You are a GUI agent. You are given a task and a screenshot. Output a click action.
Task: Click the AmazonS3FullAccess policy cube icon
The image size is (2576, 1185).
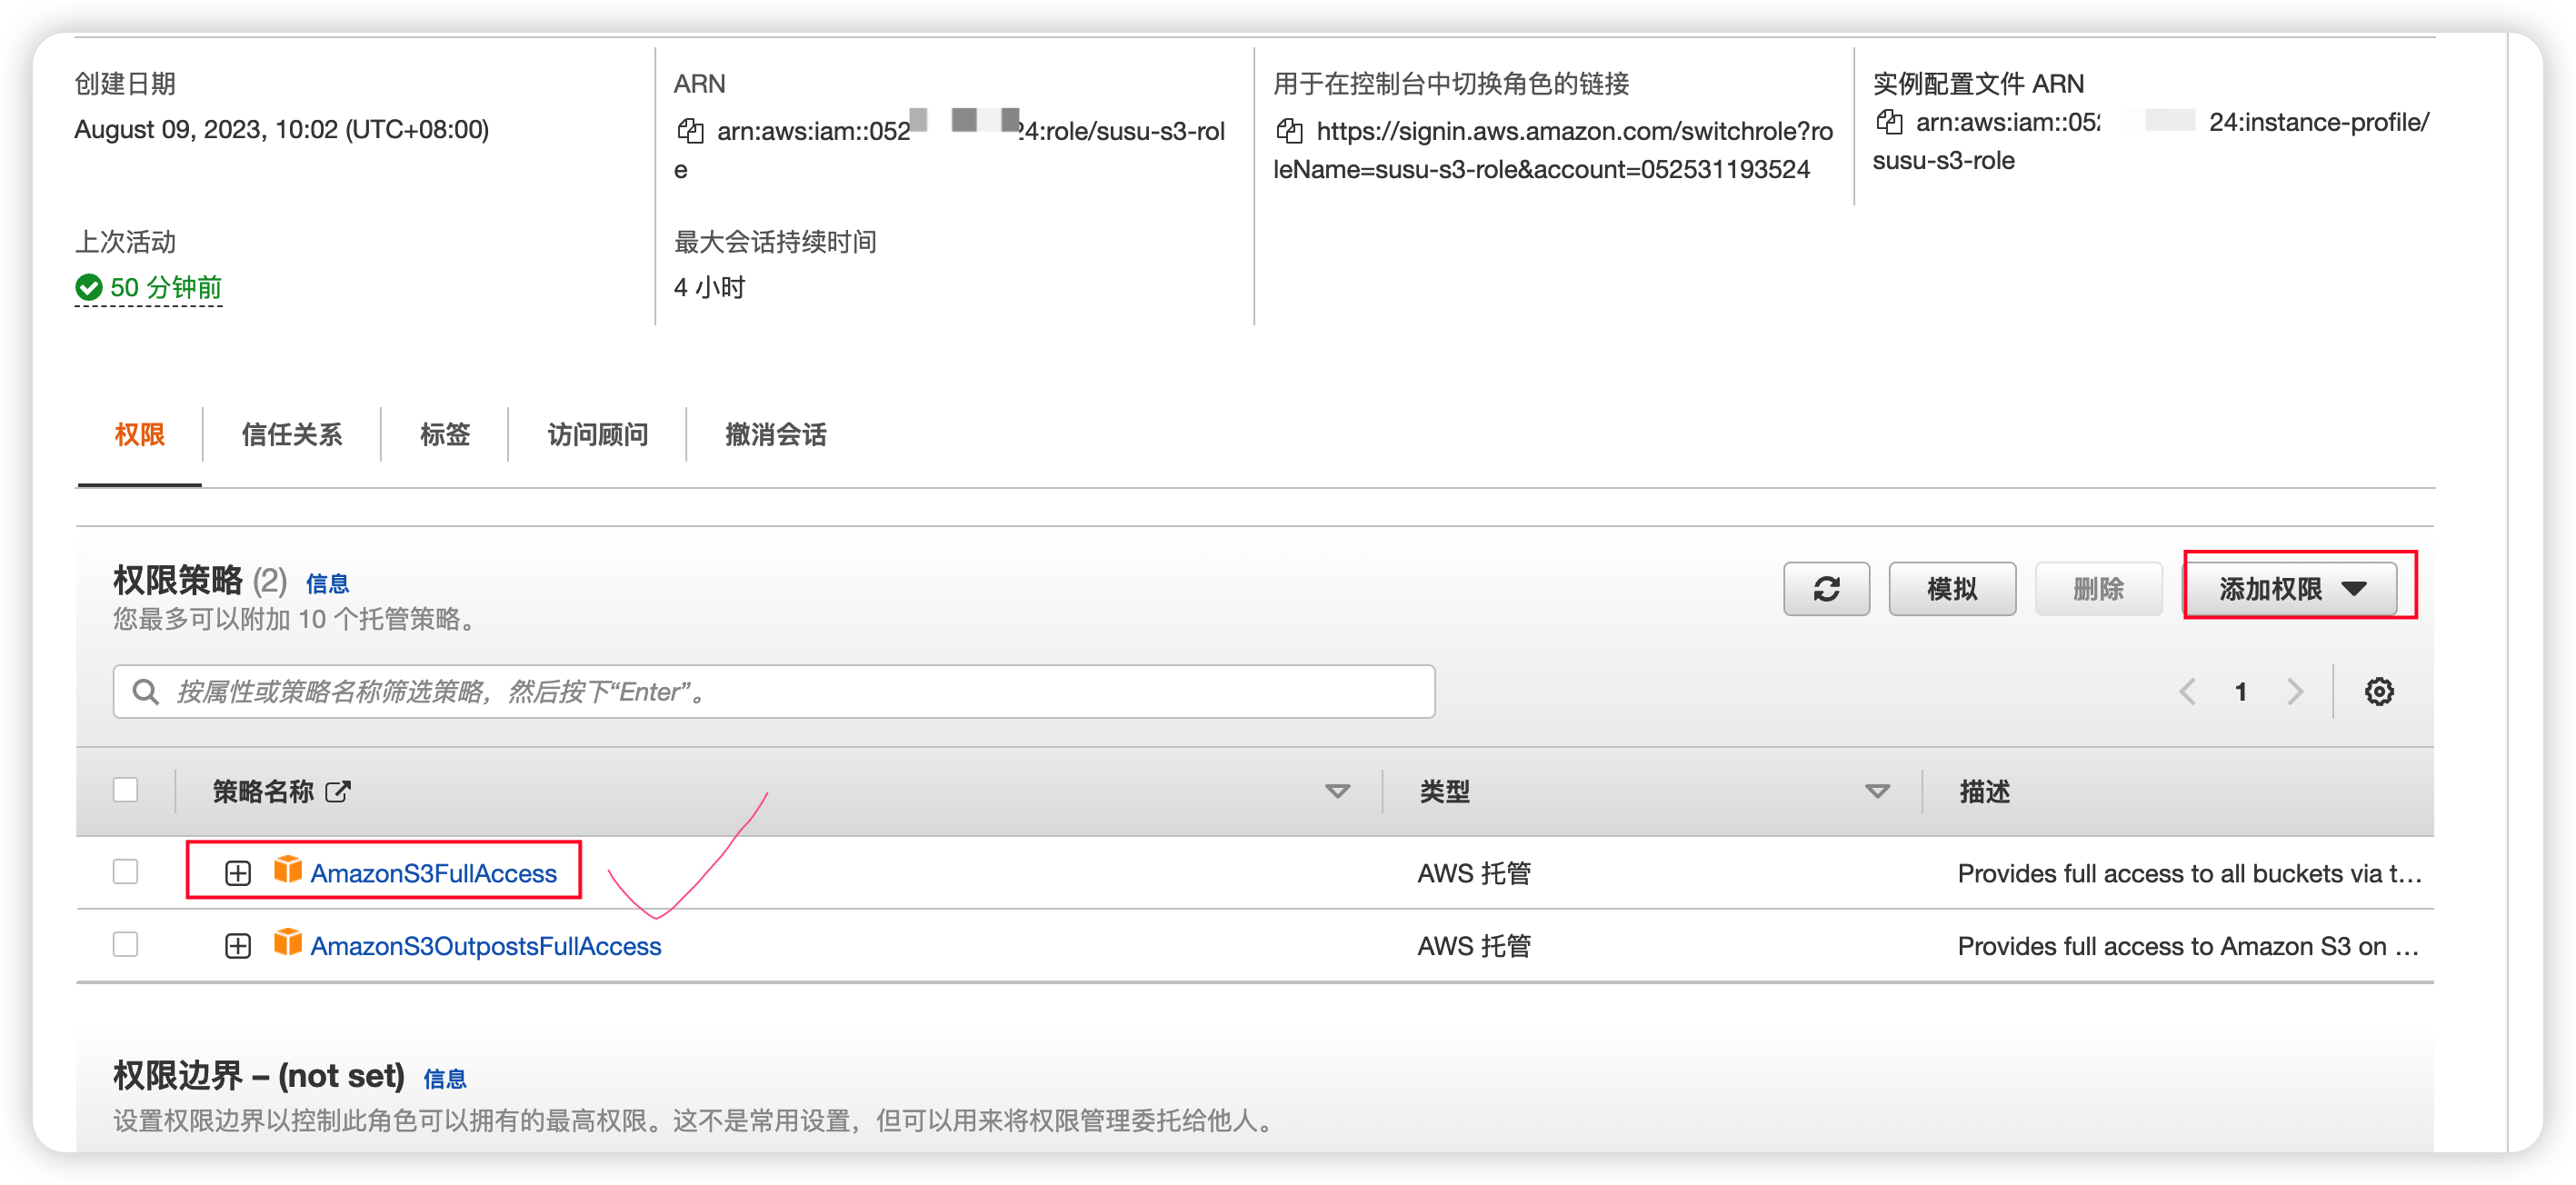coord(288,869)
